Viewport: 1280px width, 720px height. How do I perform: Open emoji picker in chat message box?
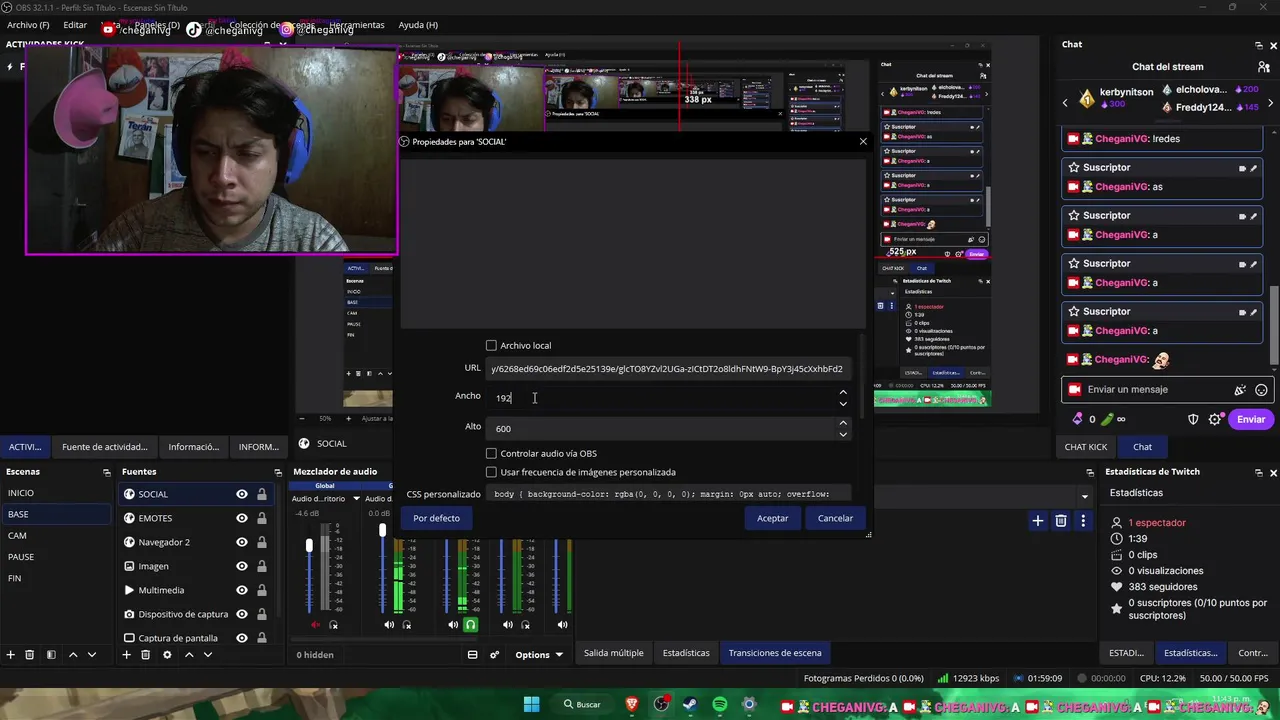pos(1261,390)
